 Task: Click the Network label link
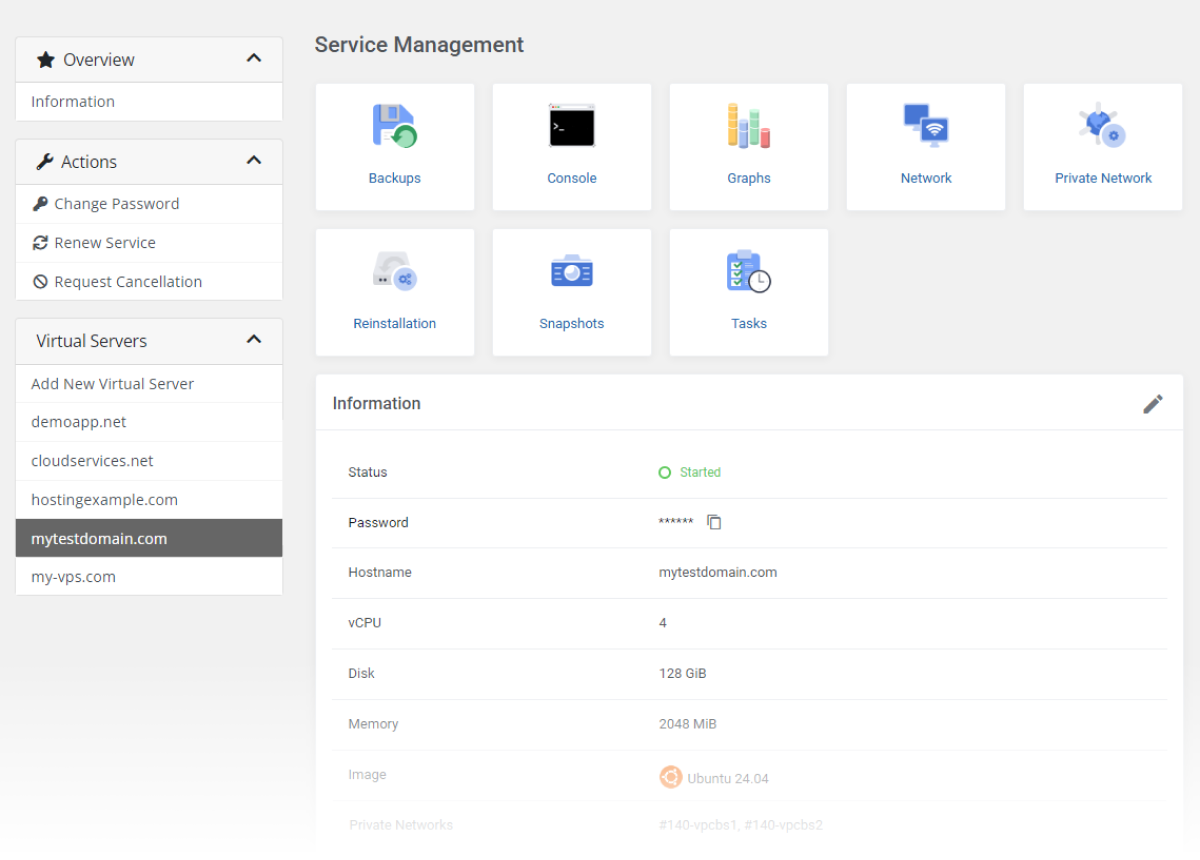point(926,178)
